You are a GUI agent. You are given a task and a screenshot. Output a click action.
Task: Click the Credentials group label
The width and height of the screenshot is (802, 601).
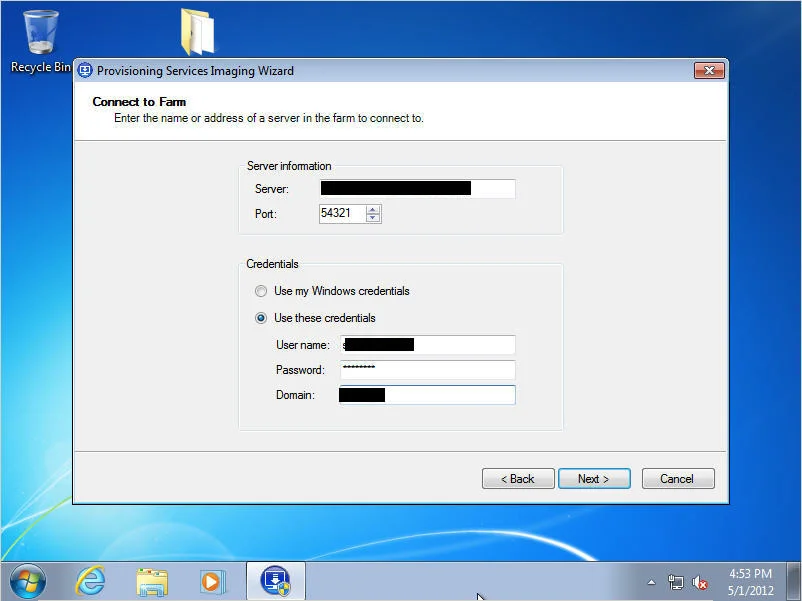[272, 264]
